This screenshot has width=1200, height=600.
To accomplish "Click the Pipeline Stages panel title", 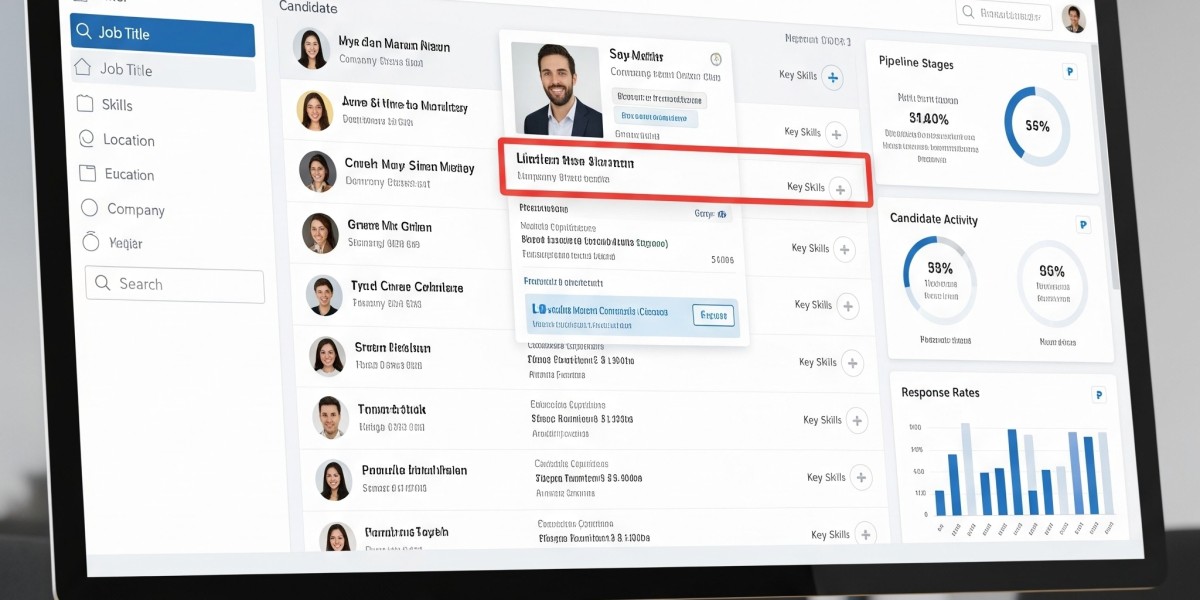I will pos(916,63).
